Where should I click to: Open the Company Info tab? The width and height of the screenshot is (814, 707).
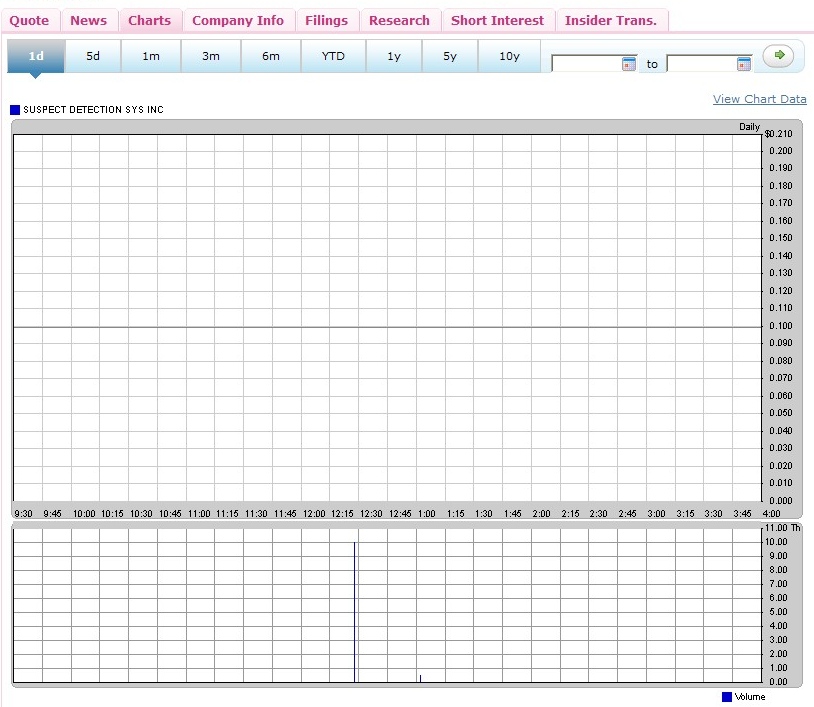tap(238, 21)
